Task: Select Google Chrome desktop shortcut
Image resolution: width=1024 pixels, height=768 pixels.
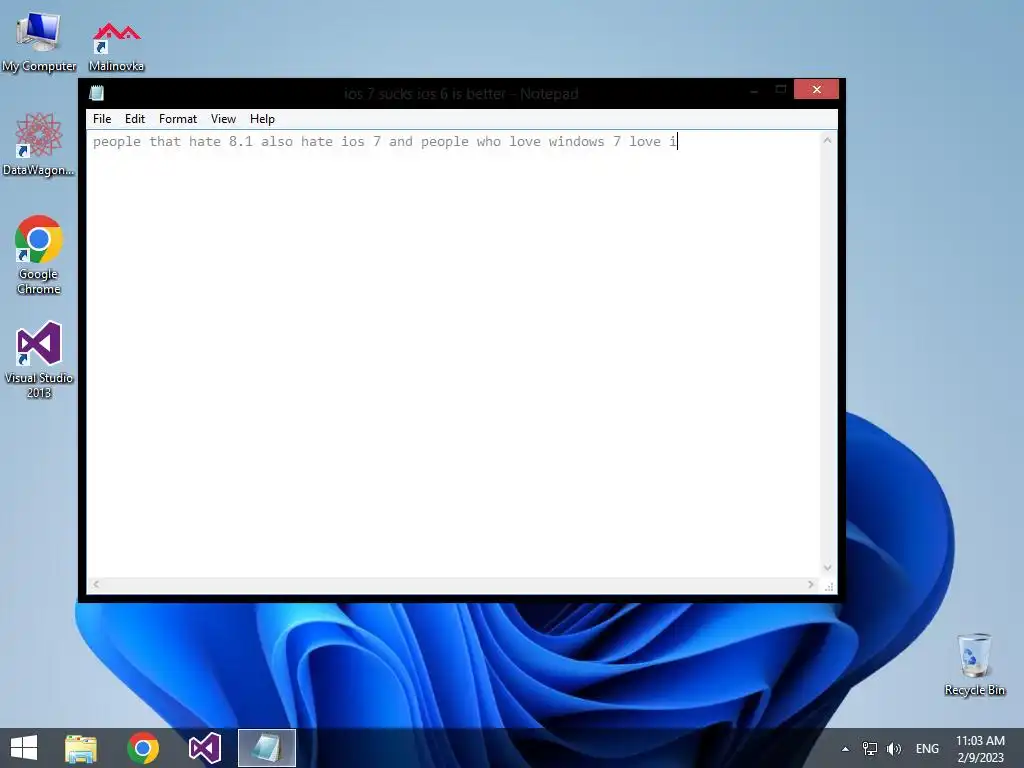Action: click(x=39, y=255)
